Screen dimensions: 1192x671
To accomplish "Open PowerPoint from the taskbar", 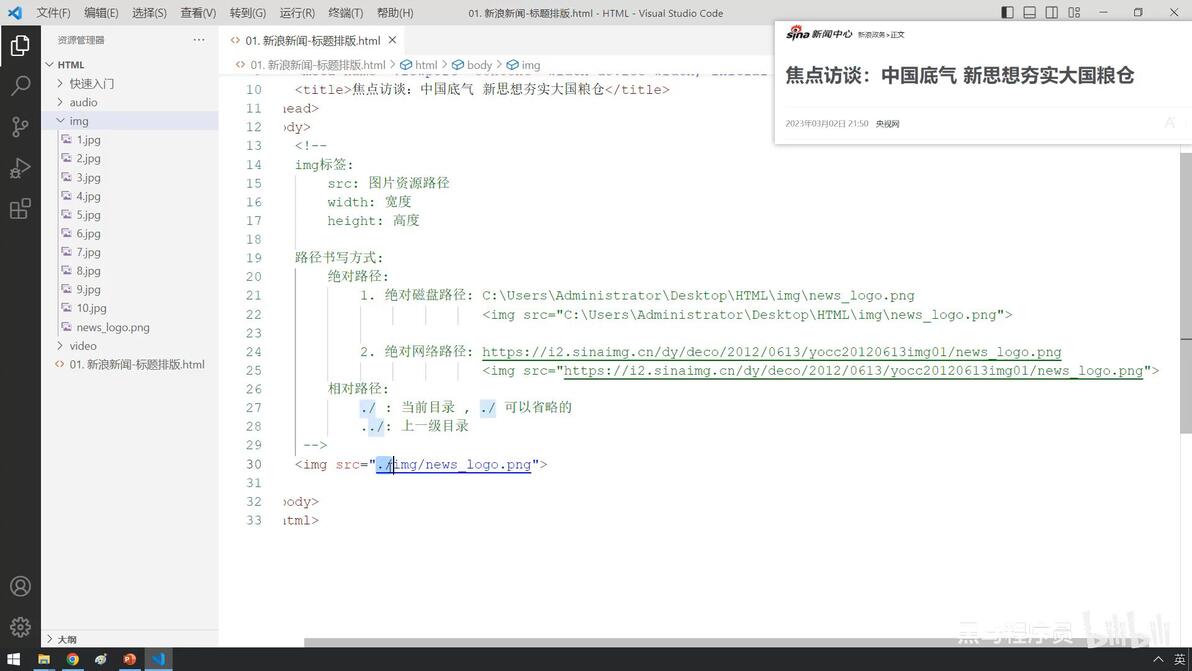I will pos(129,660).
